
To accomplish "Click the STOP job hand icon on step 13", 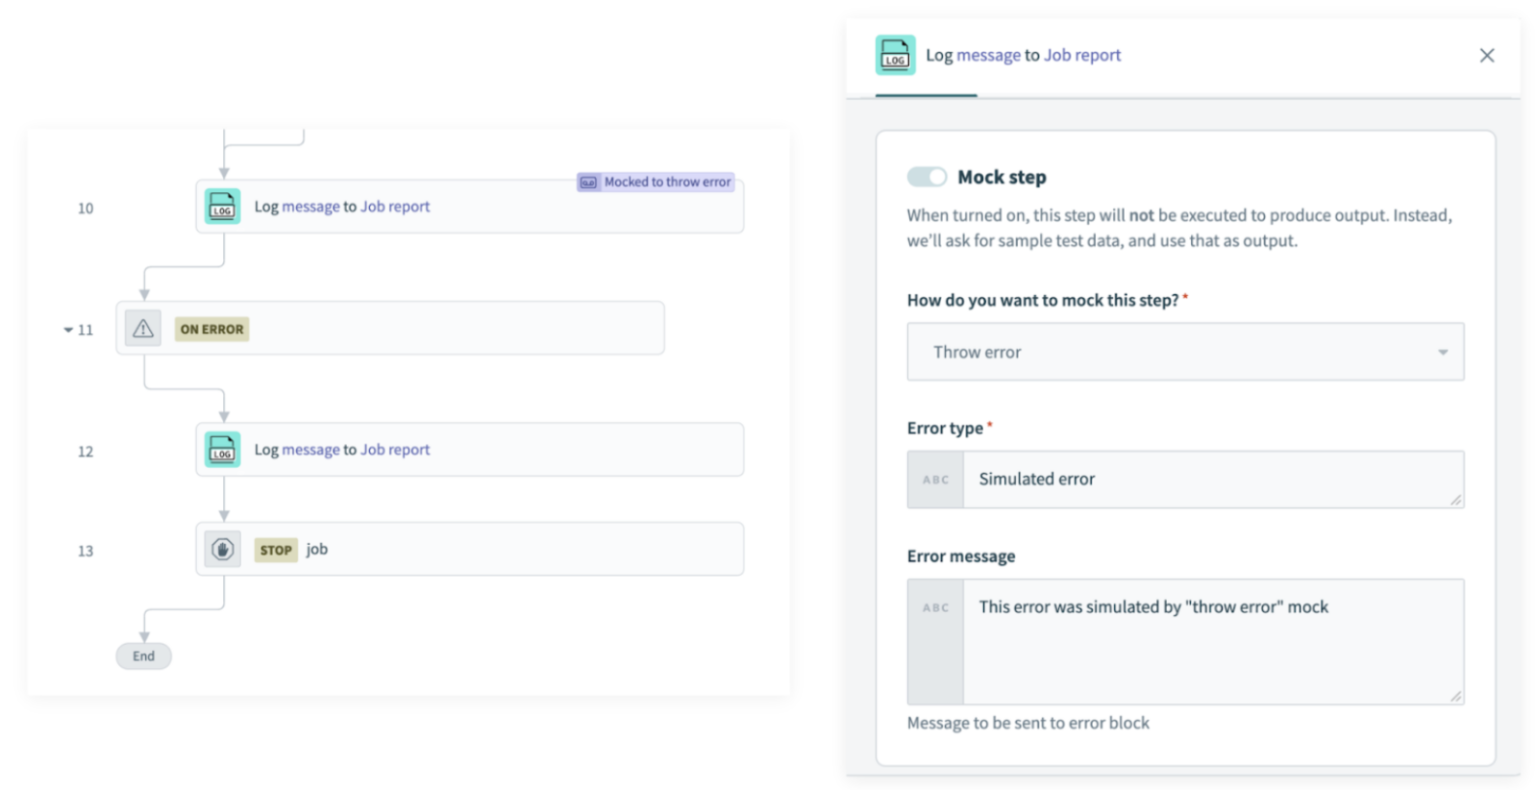I will 222,548.
